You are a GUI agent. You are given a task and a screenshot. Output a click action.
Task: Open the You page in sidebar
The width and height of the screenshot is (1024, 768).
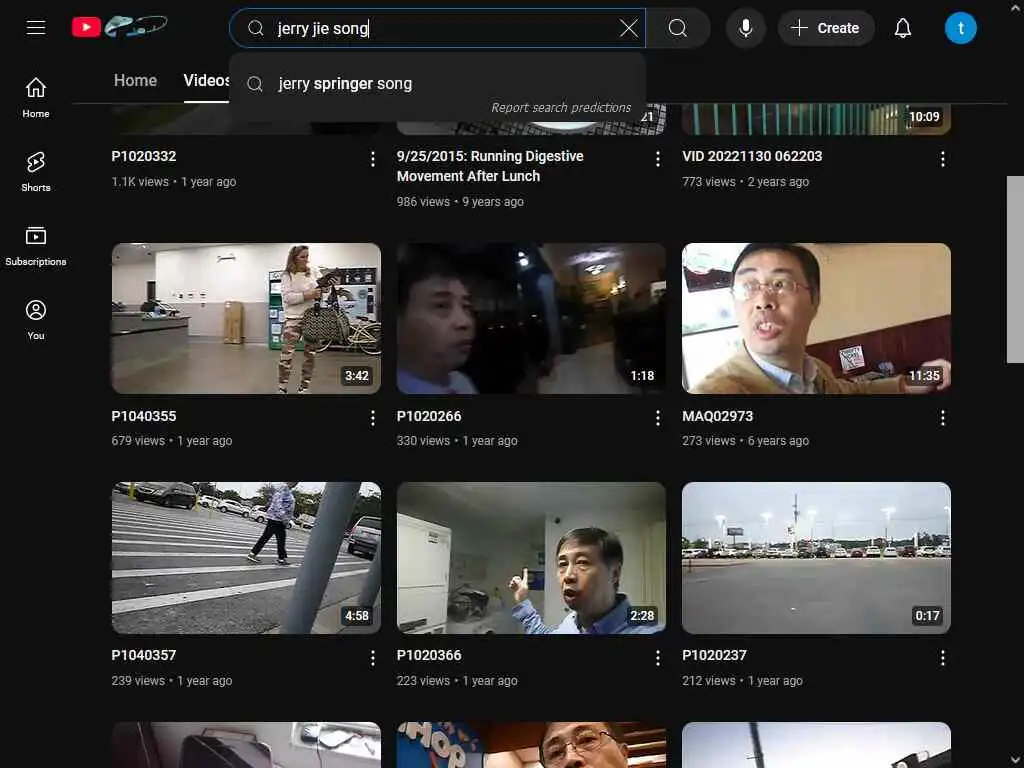coord(36,320)
